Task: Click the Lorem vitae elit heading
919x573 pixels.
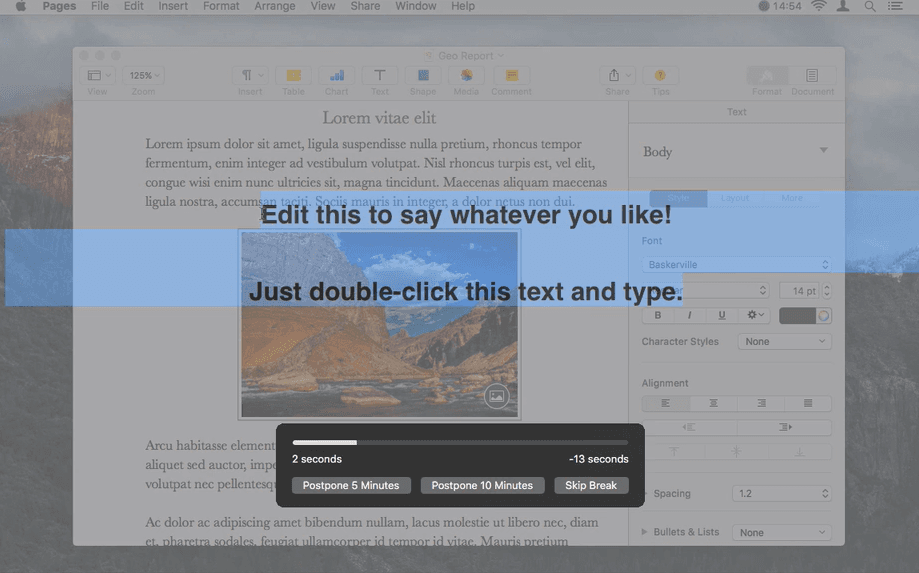Action: 379,118
